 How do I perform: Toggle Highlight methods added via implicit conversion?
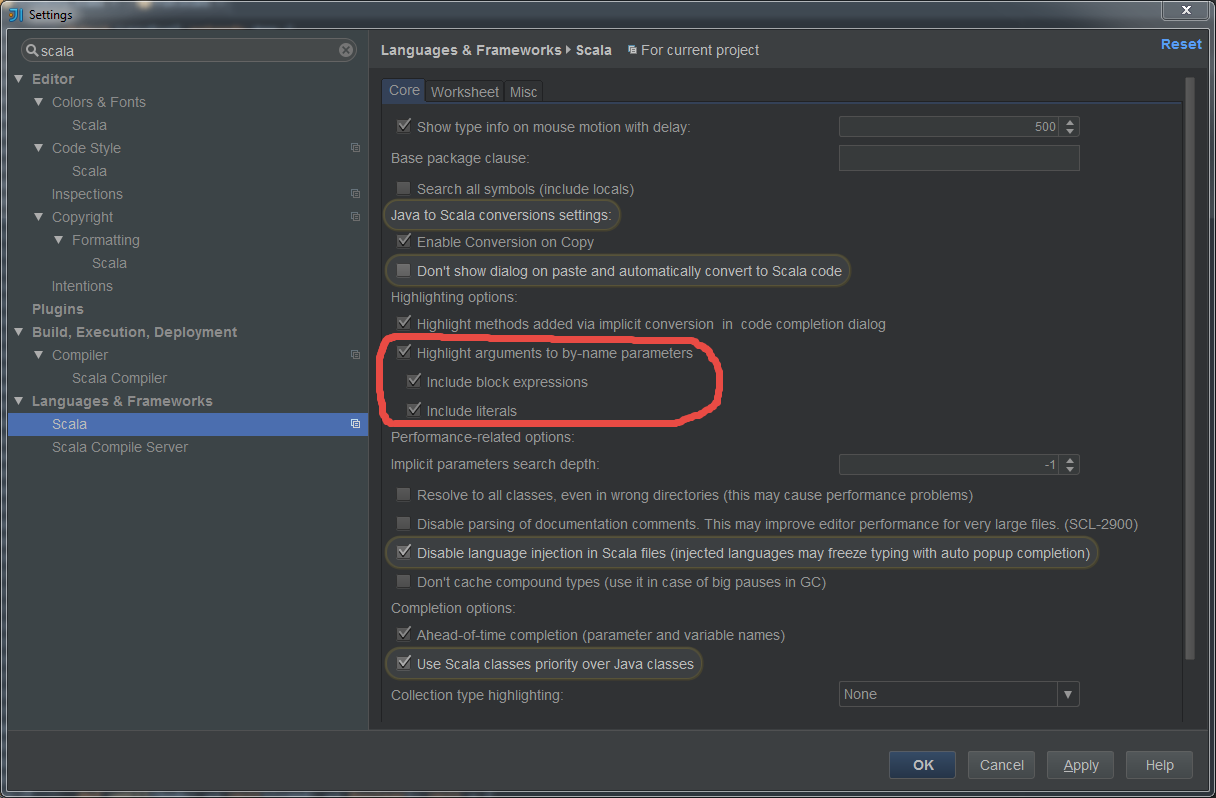[x=404, y=324]
